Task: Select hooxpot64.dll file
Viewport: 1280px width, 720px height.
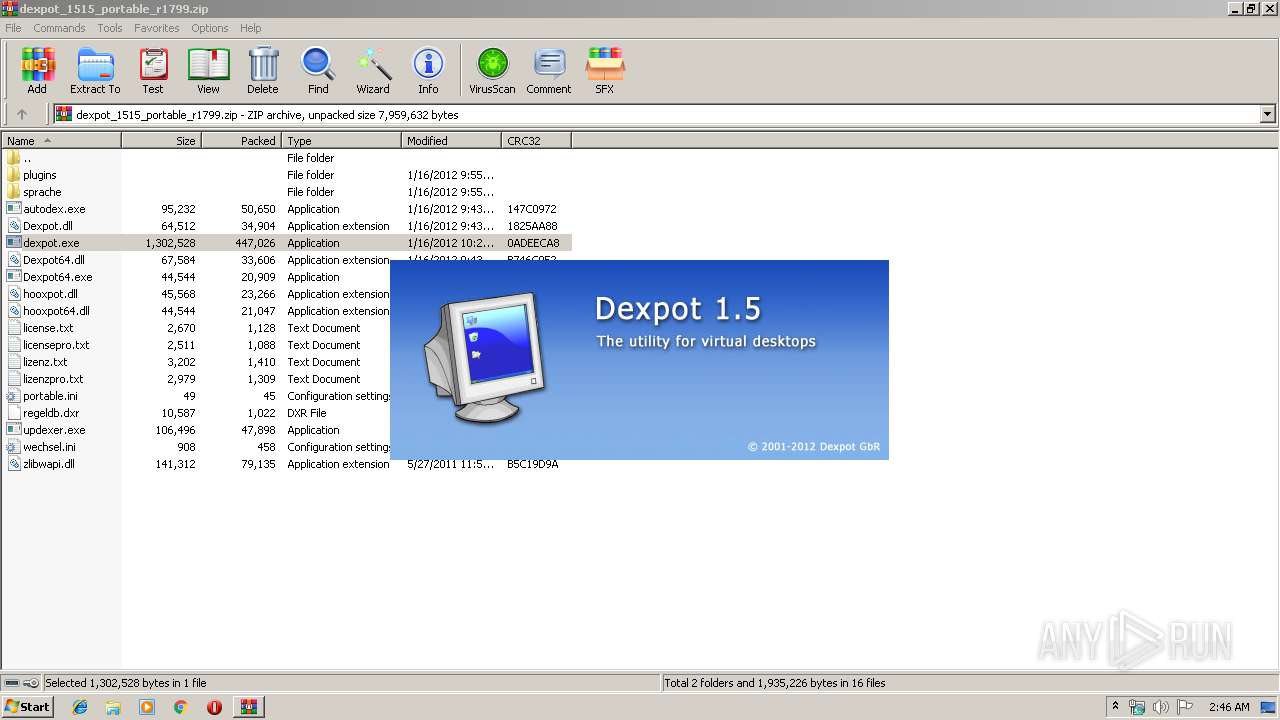Action: 56,311
